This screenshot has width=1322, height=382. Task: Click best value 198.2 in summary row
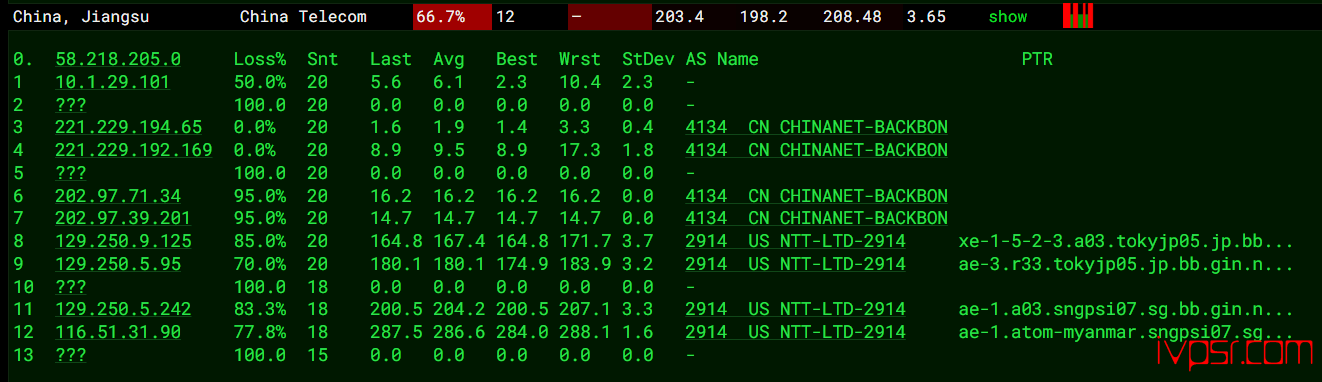click(x=764, y=17)
